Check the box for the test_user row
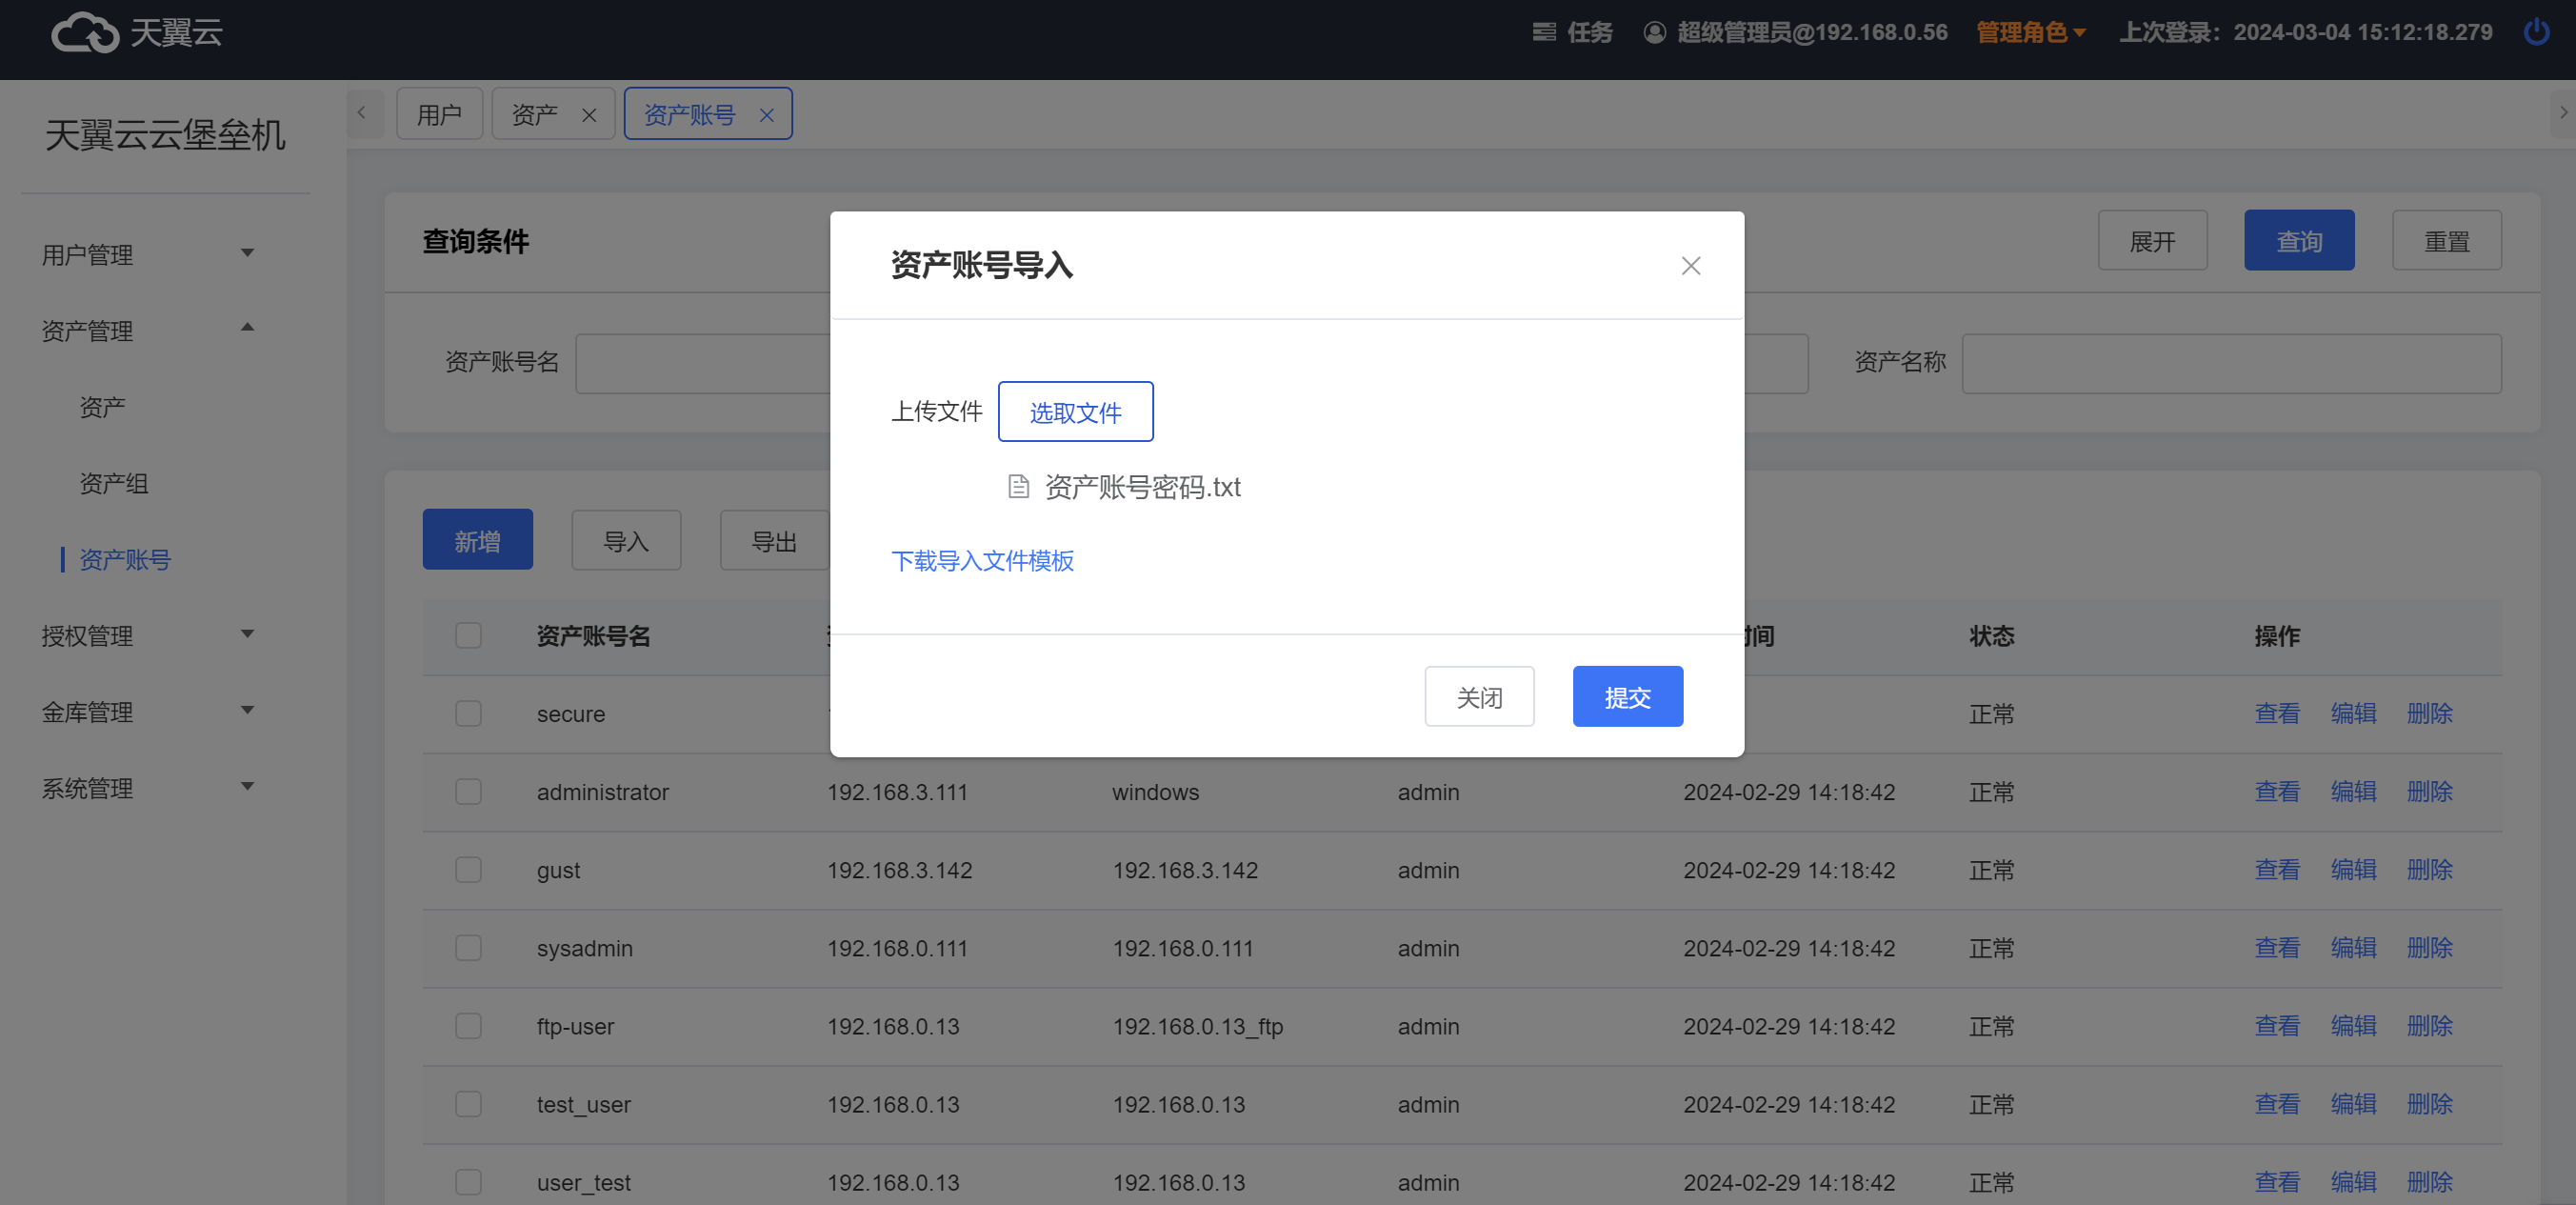This screenshot has width=2576, height=1205. [x=468, y=1104]
